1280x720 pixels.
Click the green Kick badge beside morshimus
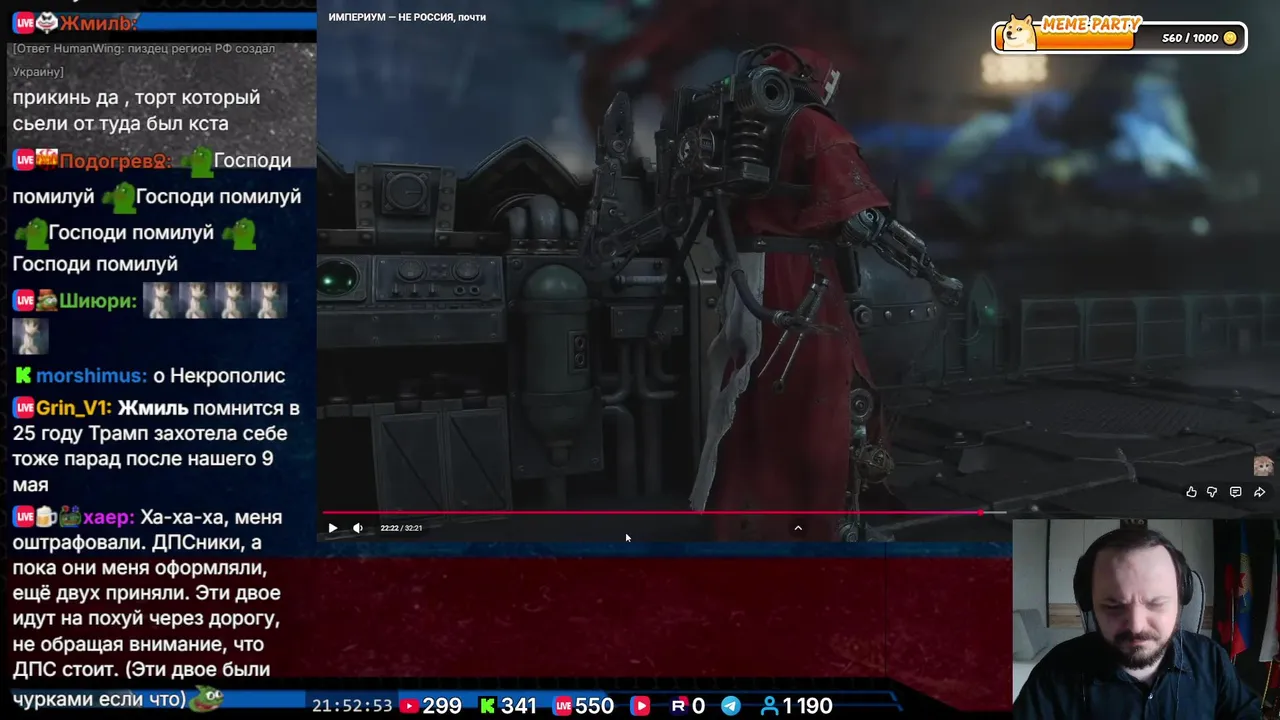[x=23, y=376]
